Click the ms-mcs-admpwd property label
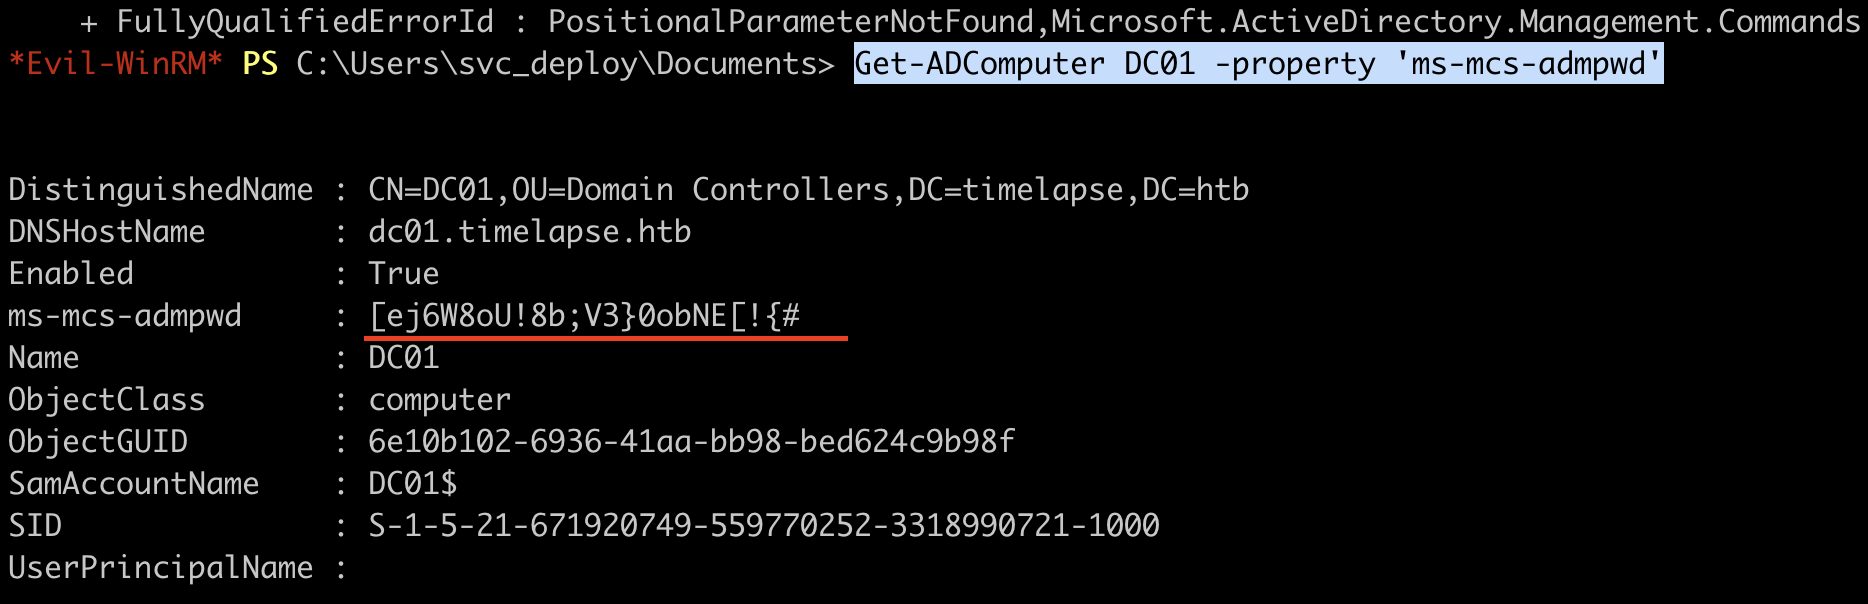The height and width of the screenshot is (604, 1868). [x=125, y=316]
